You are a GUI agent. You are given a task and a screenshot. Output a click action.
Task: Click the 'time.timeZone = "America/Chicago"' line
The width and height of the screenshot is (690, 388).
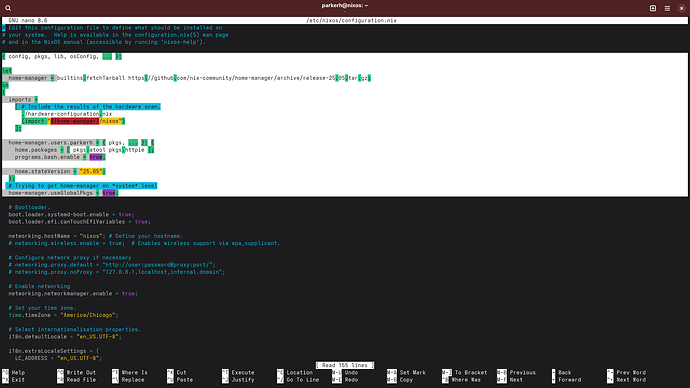[x=63, y=315]
